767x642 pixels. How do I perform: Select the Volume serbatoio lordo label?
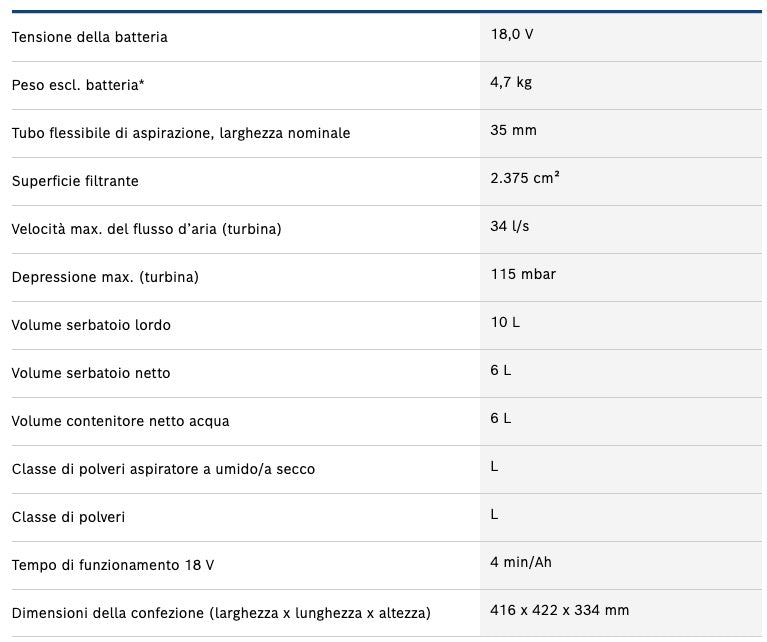point(91,325)
